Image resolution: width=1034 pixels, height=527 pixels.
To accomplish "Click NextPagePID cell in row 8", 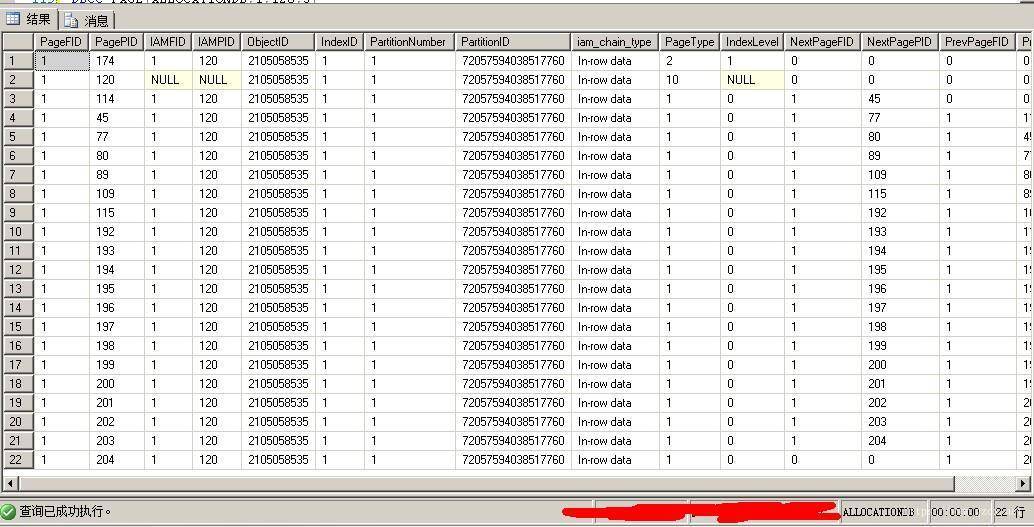I will [x=900, y=194].
